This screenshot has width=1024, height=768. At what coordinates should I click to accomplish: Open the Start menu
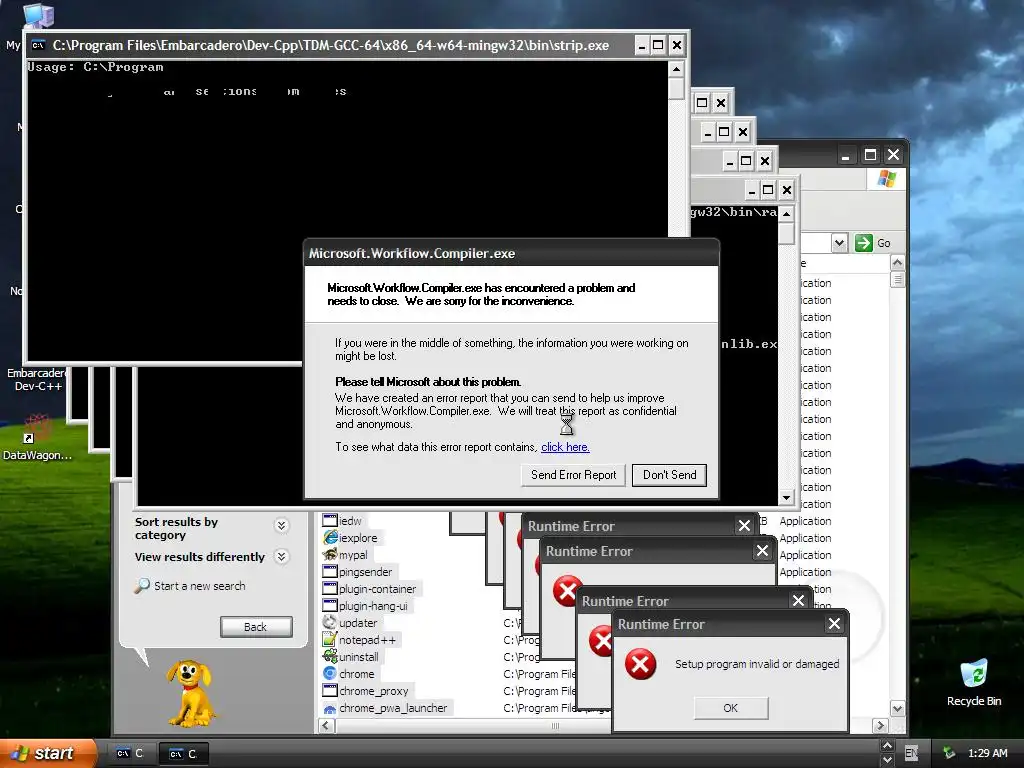pos(47,753)
